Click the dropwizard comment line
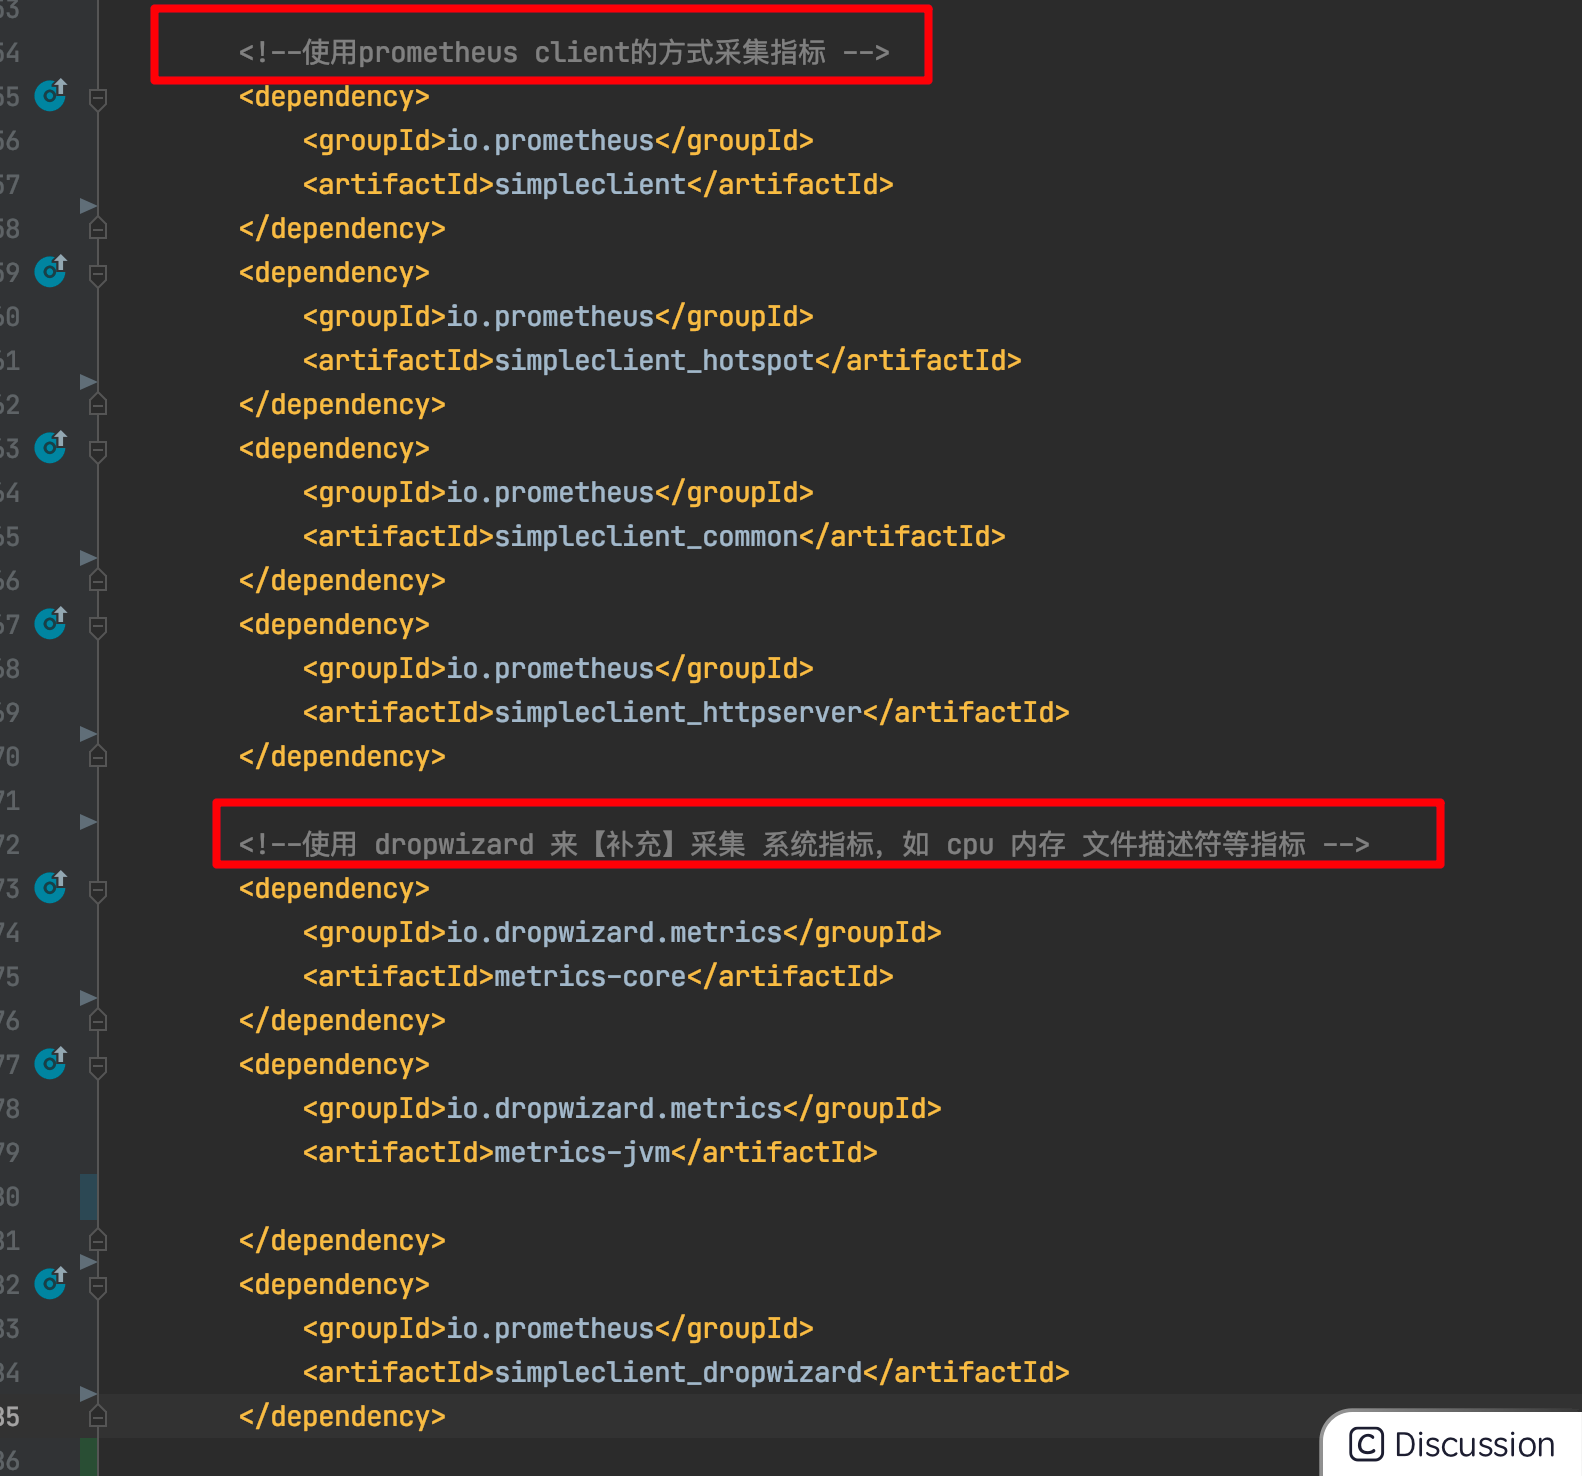 coord(804,844)
